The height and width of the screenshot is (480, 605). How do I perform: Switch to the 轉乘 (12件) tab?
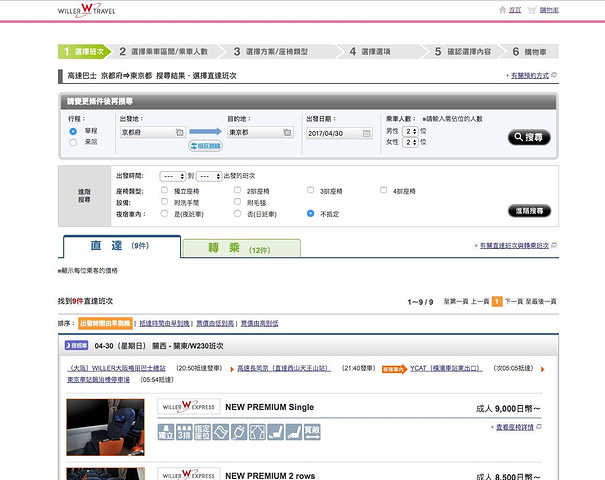click(240, 247)
